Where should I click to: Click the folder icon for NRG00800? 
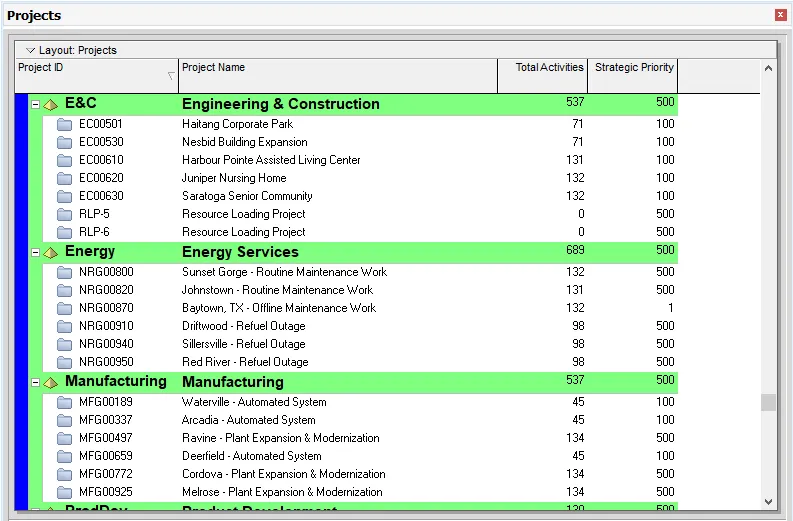65,272
